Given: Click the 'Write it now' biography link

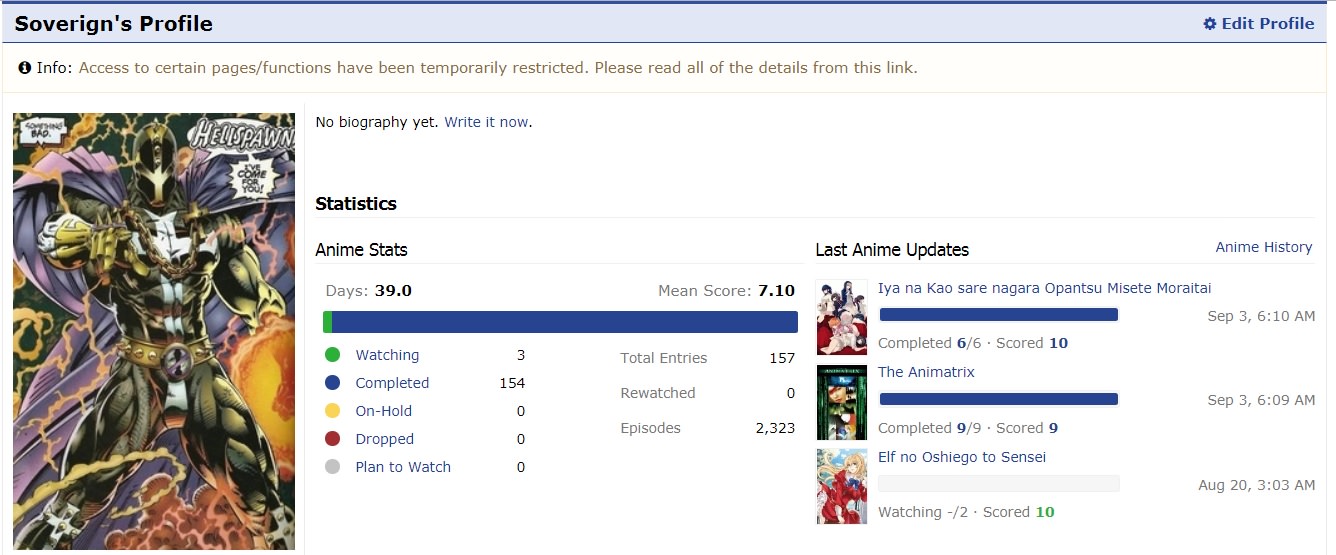Looking at the screenshot, I should coord(486,122).
